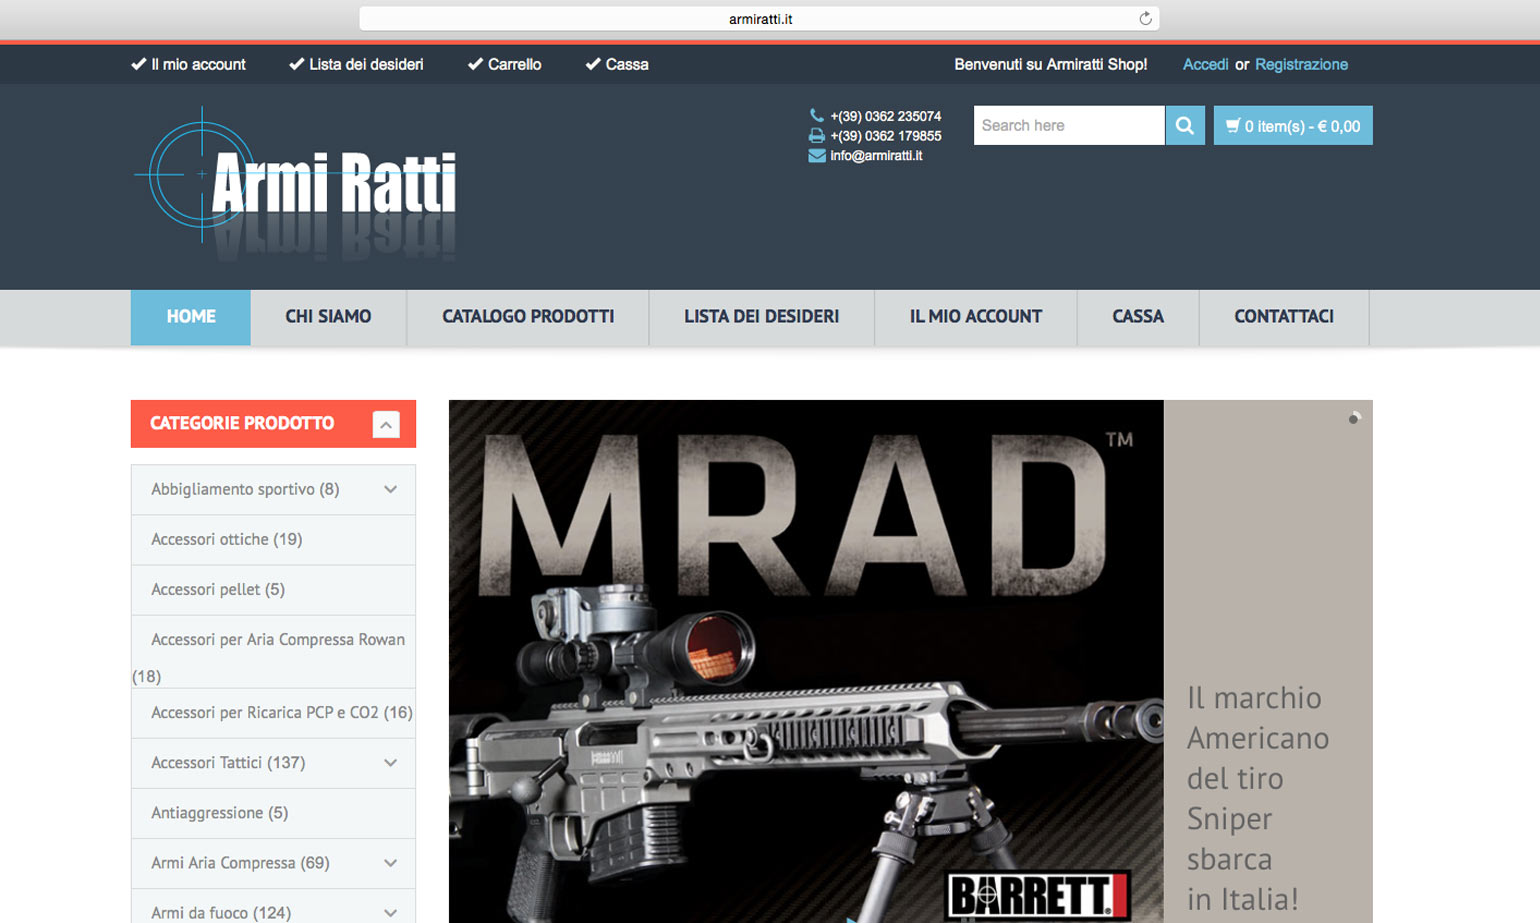Click the fax printer icon in contacts

[817, 136]
